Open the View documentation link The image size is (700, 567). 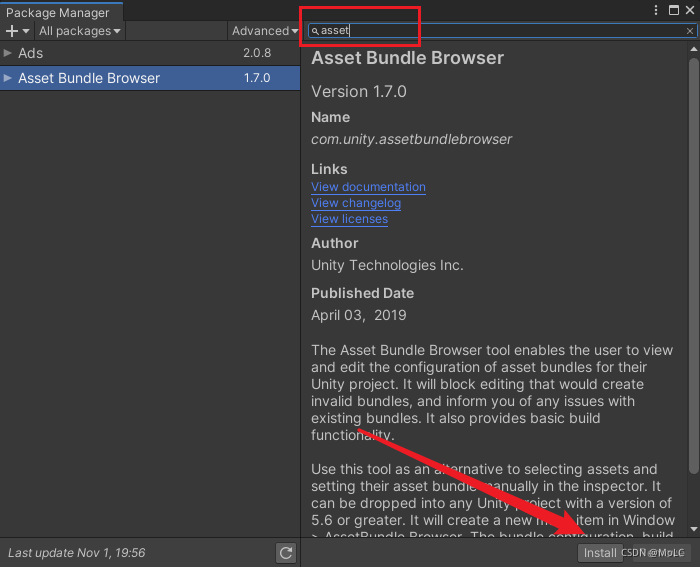point(368,187)
